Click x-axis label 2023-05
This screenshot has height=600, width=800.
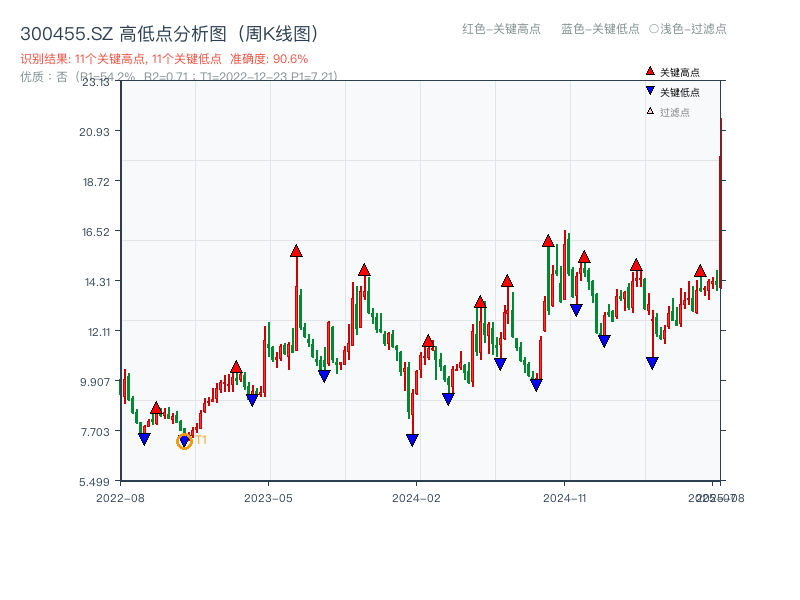pos(268,498)
